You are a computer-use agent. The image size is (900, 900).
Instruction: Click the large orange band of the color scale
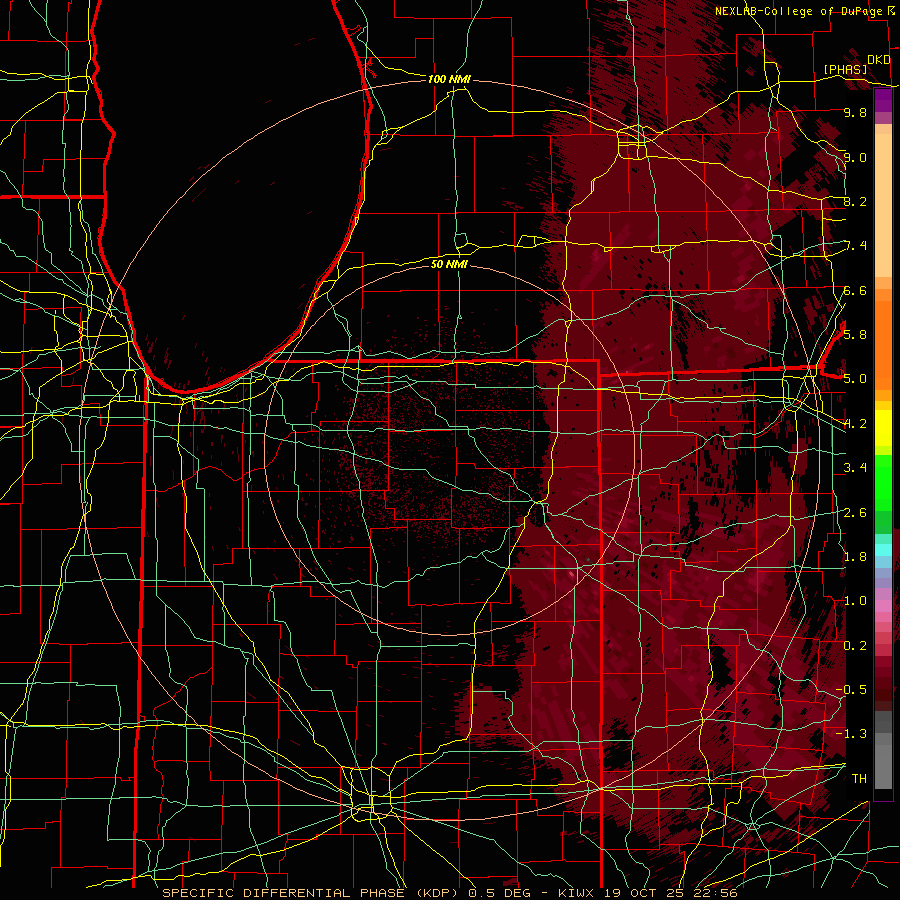point(883,346)
